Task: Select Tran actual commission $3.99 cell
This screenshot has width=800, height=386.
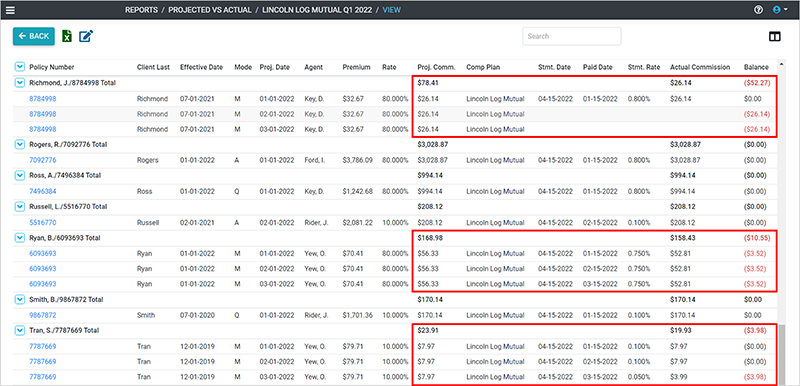Action: click(x=679, y=377)
